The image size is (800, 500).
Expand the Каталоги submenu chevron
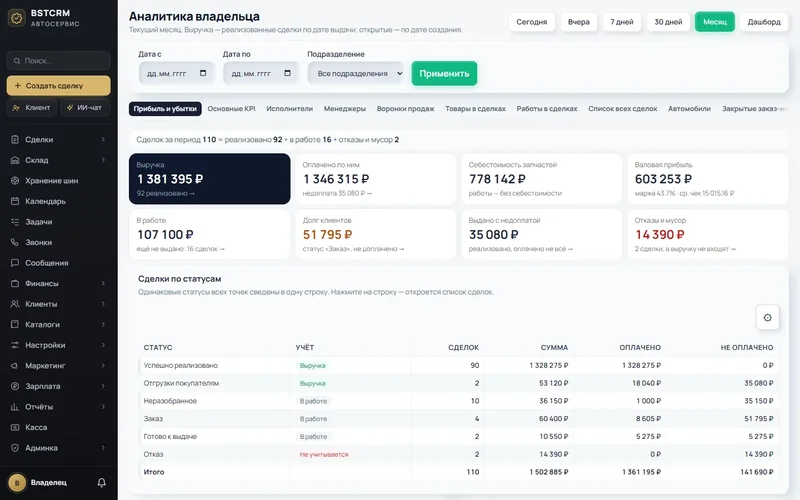tap(103, 324)
